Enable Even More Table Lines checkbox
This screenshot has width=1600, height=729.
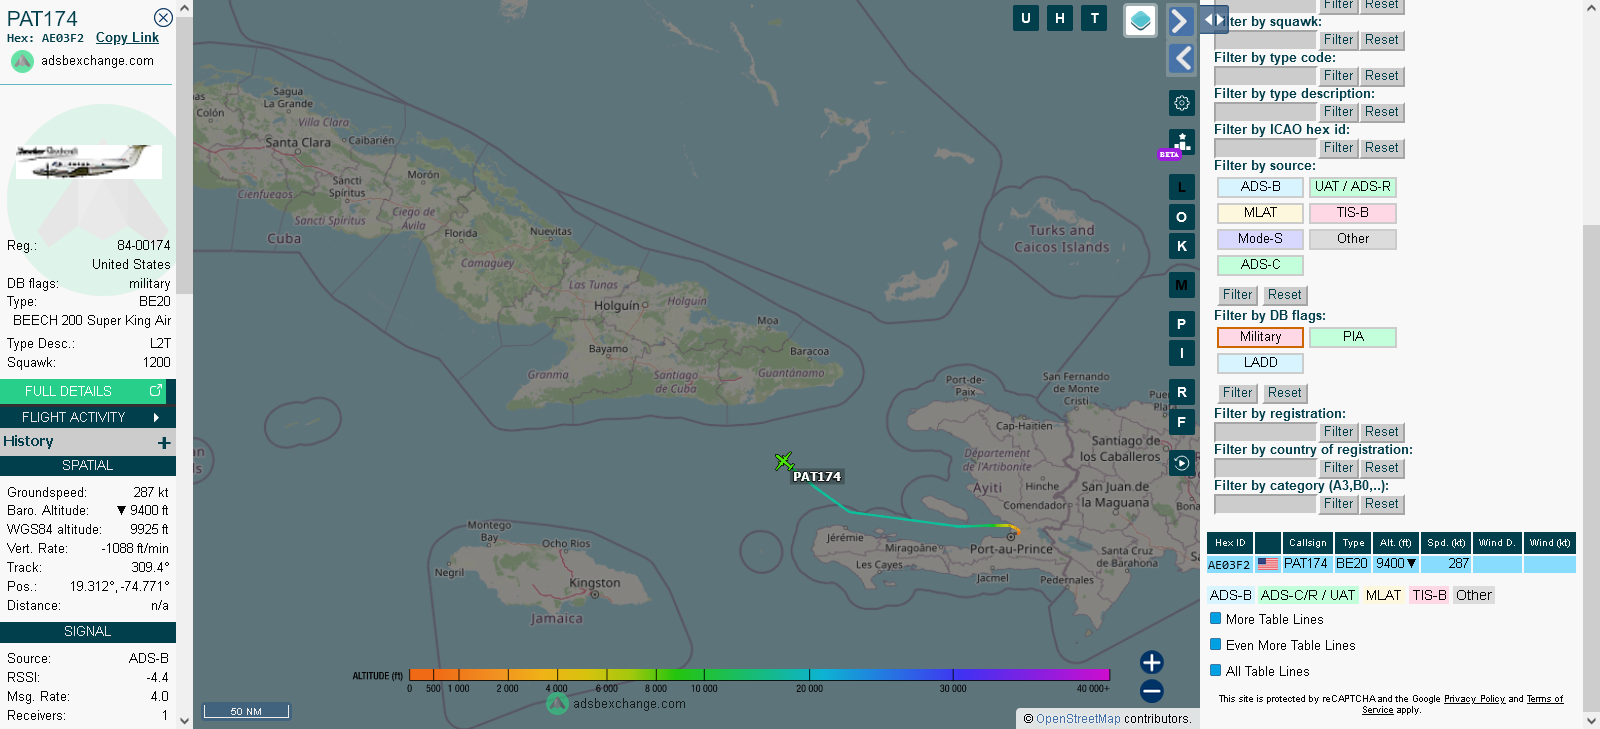point(1216,645)
